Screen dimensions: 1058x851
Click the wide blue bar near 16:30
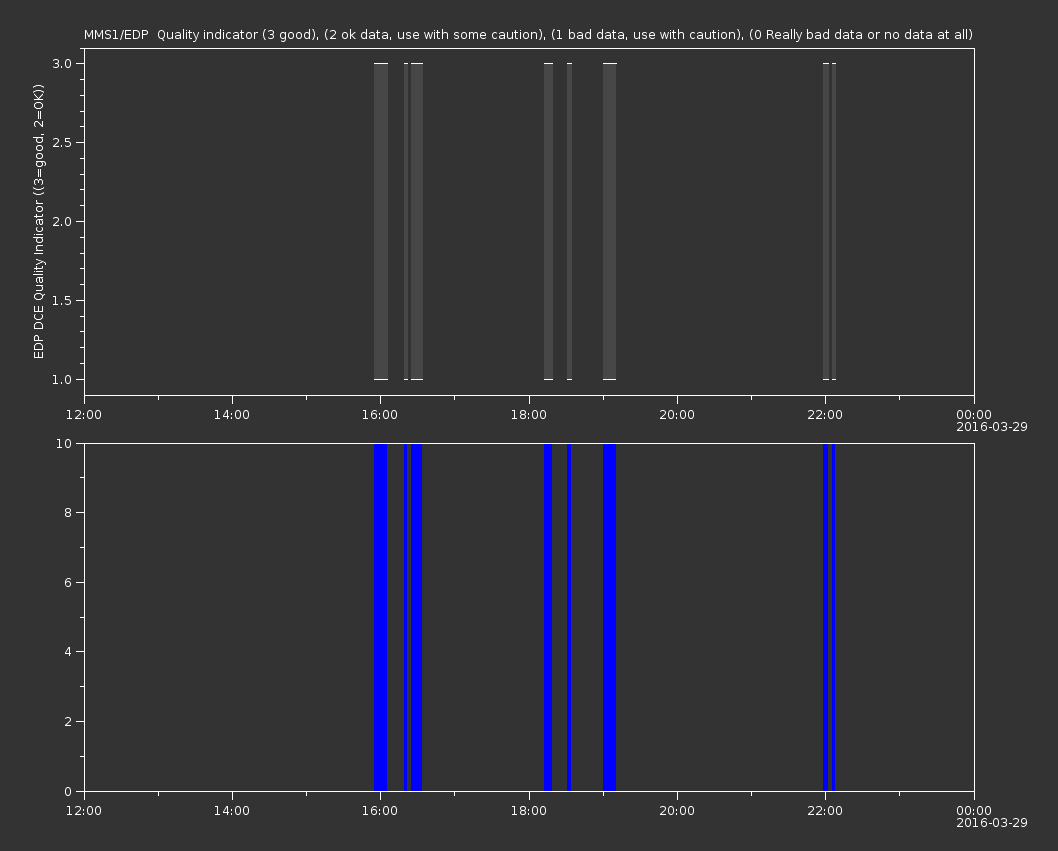click(x=416, y=617)
